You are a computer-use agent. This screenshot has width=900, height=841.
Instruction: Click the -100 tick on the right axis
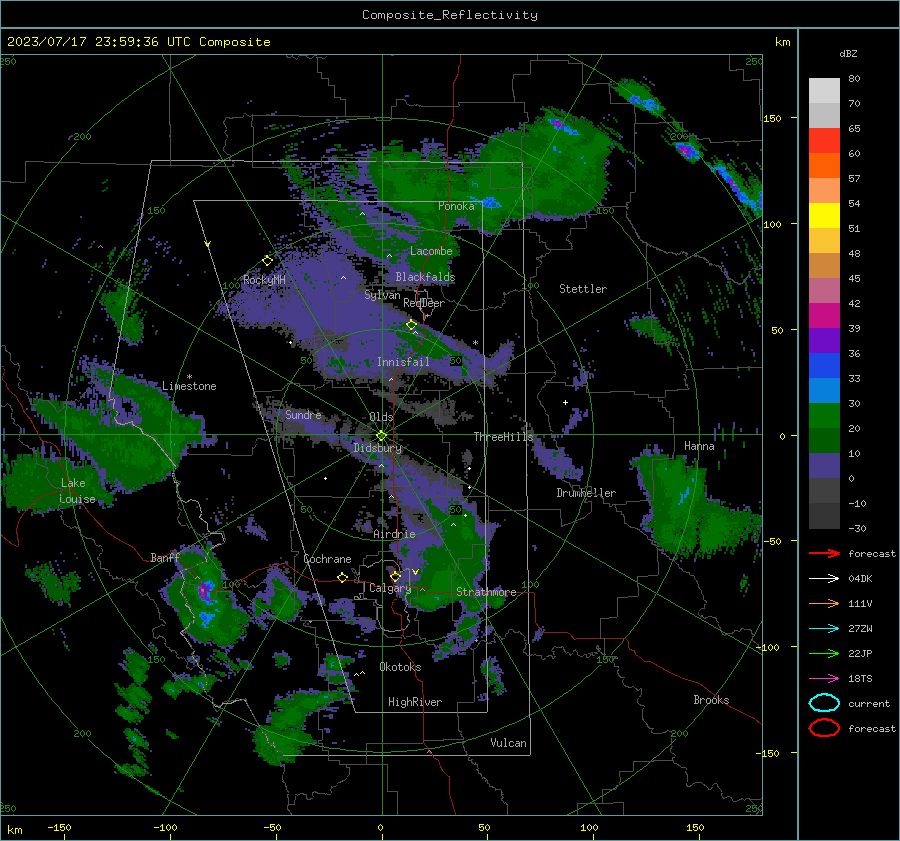[768, 647]
